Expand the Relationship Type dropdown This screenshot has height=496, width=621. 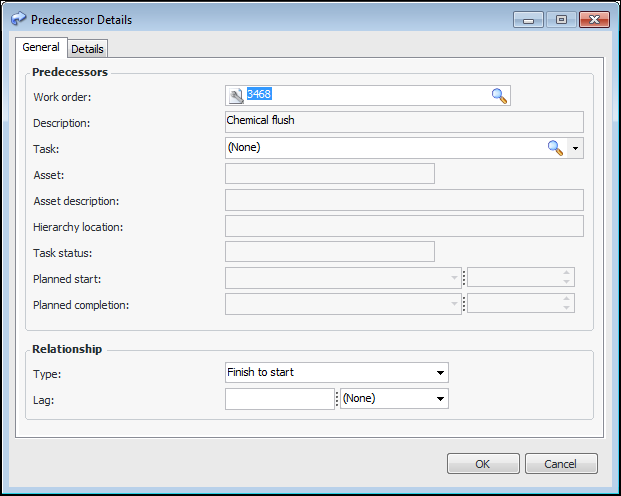point(440,373)
